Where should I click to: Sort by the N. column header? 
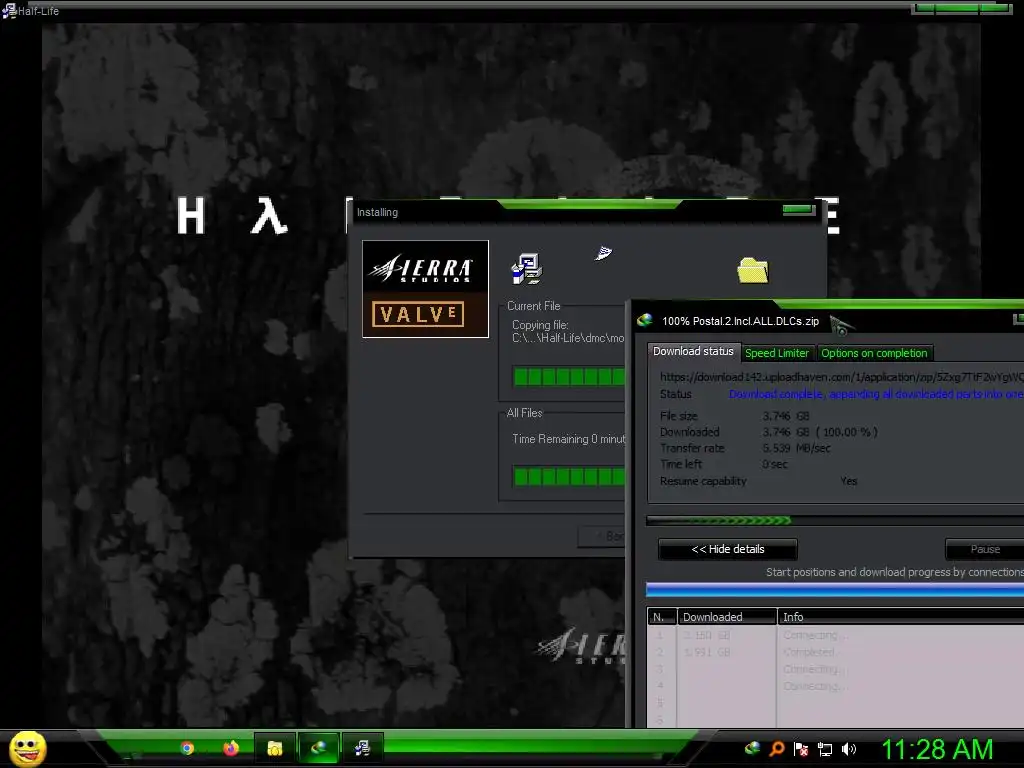point(662,616)
